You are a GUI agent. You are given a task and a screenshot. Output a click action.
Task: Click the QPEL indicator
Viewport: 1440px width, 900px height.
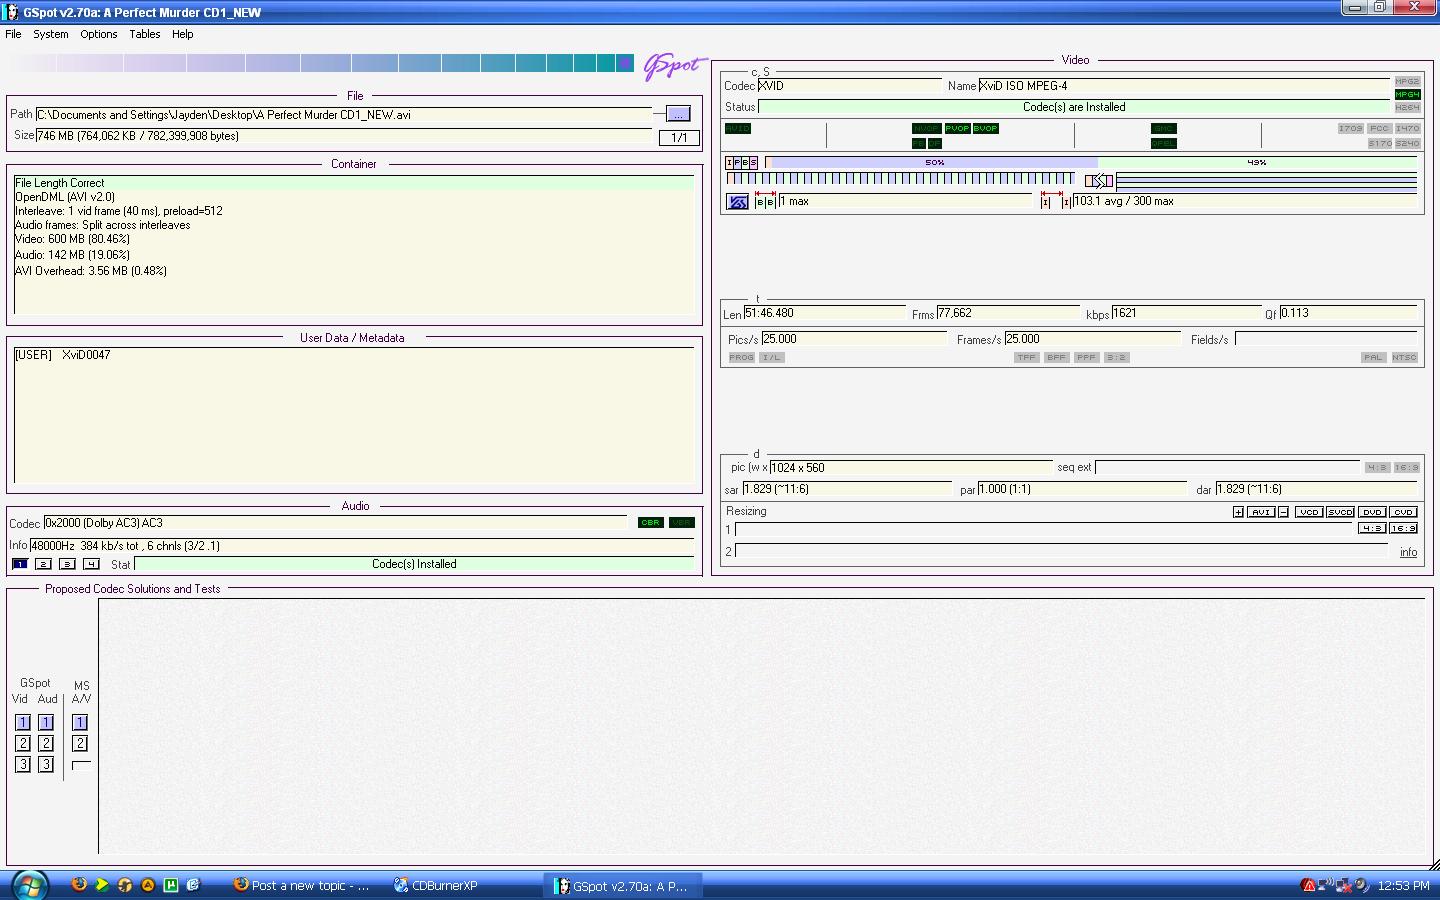pos(1164,143)
